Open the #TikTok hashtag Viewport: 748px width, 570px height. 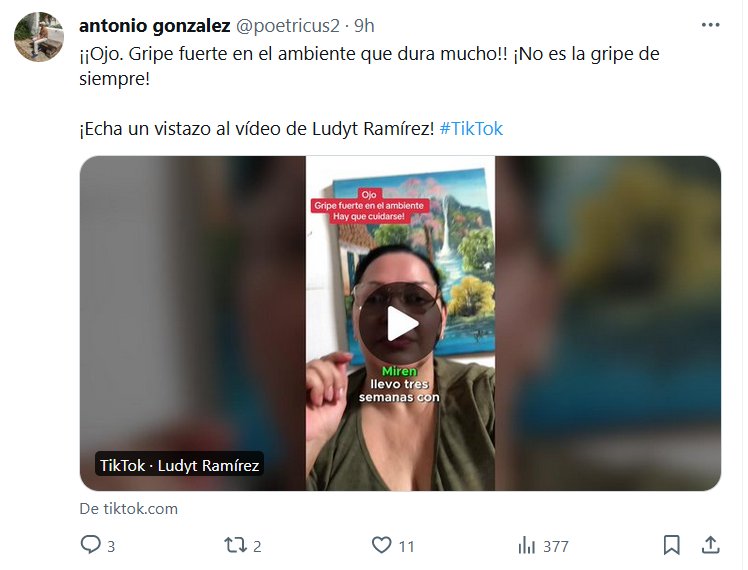click(471, 129)
